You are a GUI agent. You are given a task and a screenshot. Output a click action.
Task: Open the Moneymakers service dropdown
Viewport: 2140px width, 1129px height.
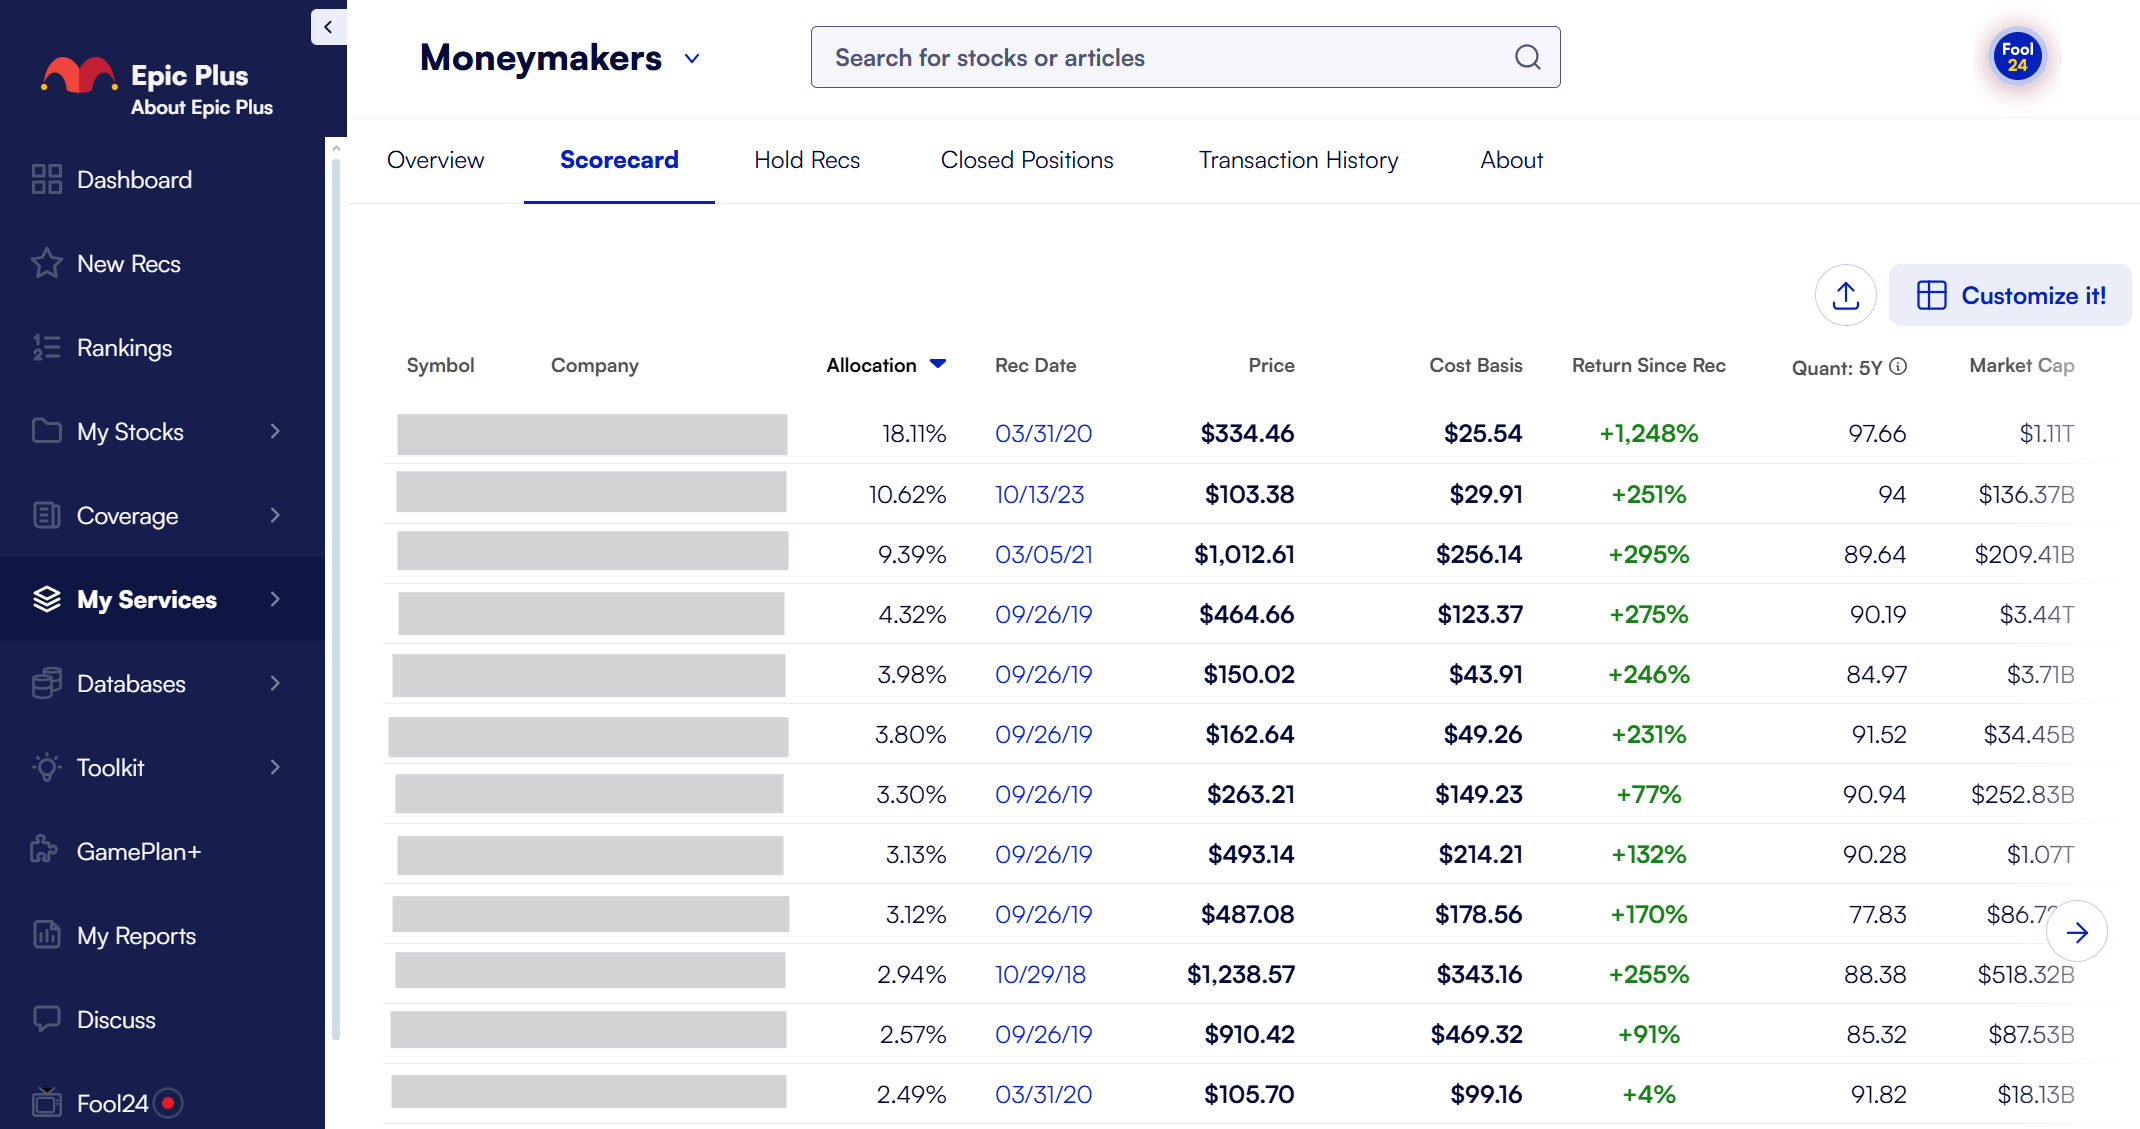pyautogui.click(x=691, y=58)
